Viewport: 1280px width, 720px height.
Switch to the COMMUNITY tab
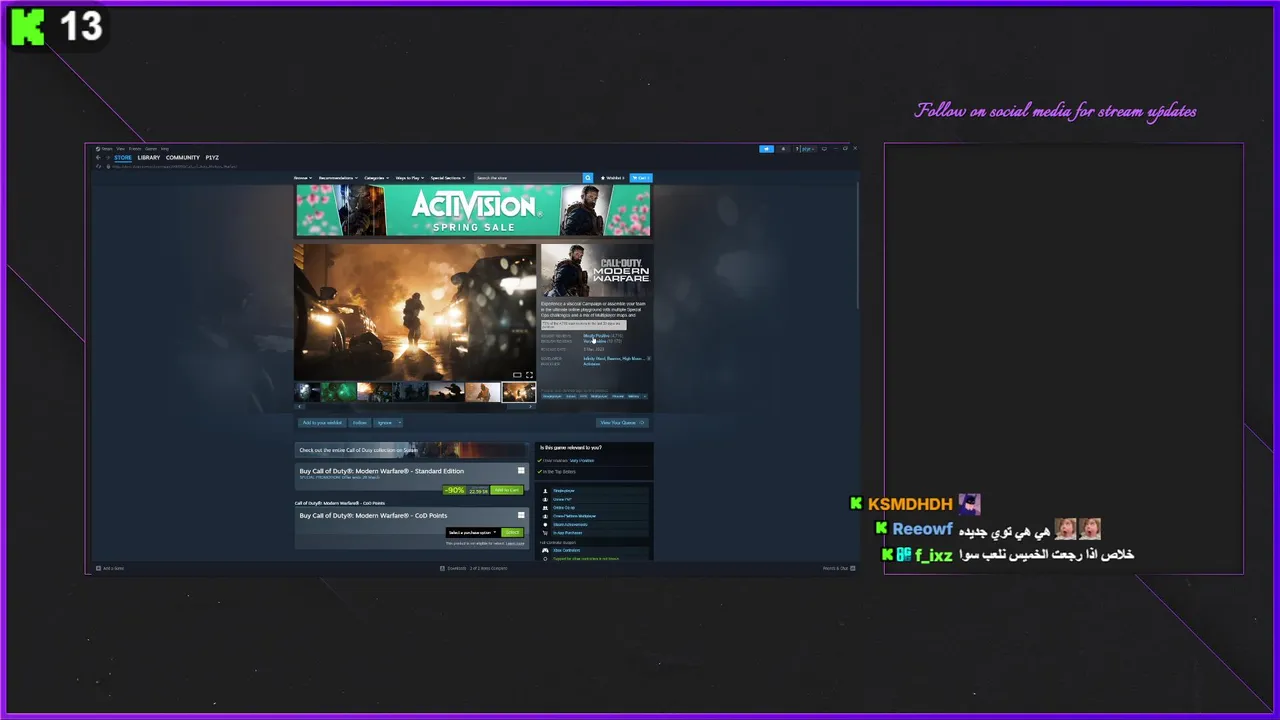183,158
